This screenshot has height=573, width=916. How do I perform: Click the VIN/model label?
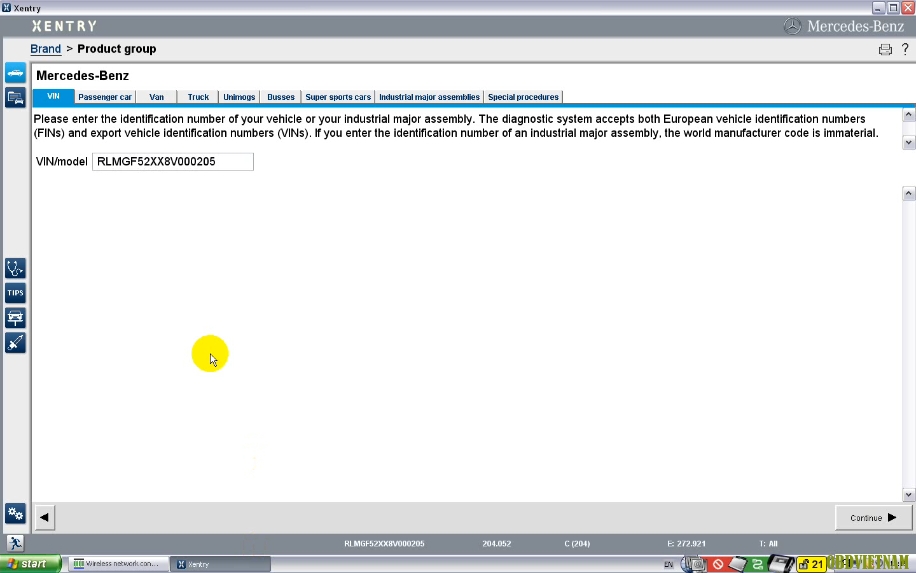coord(61,162)
